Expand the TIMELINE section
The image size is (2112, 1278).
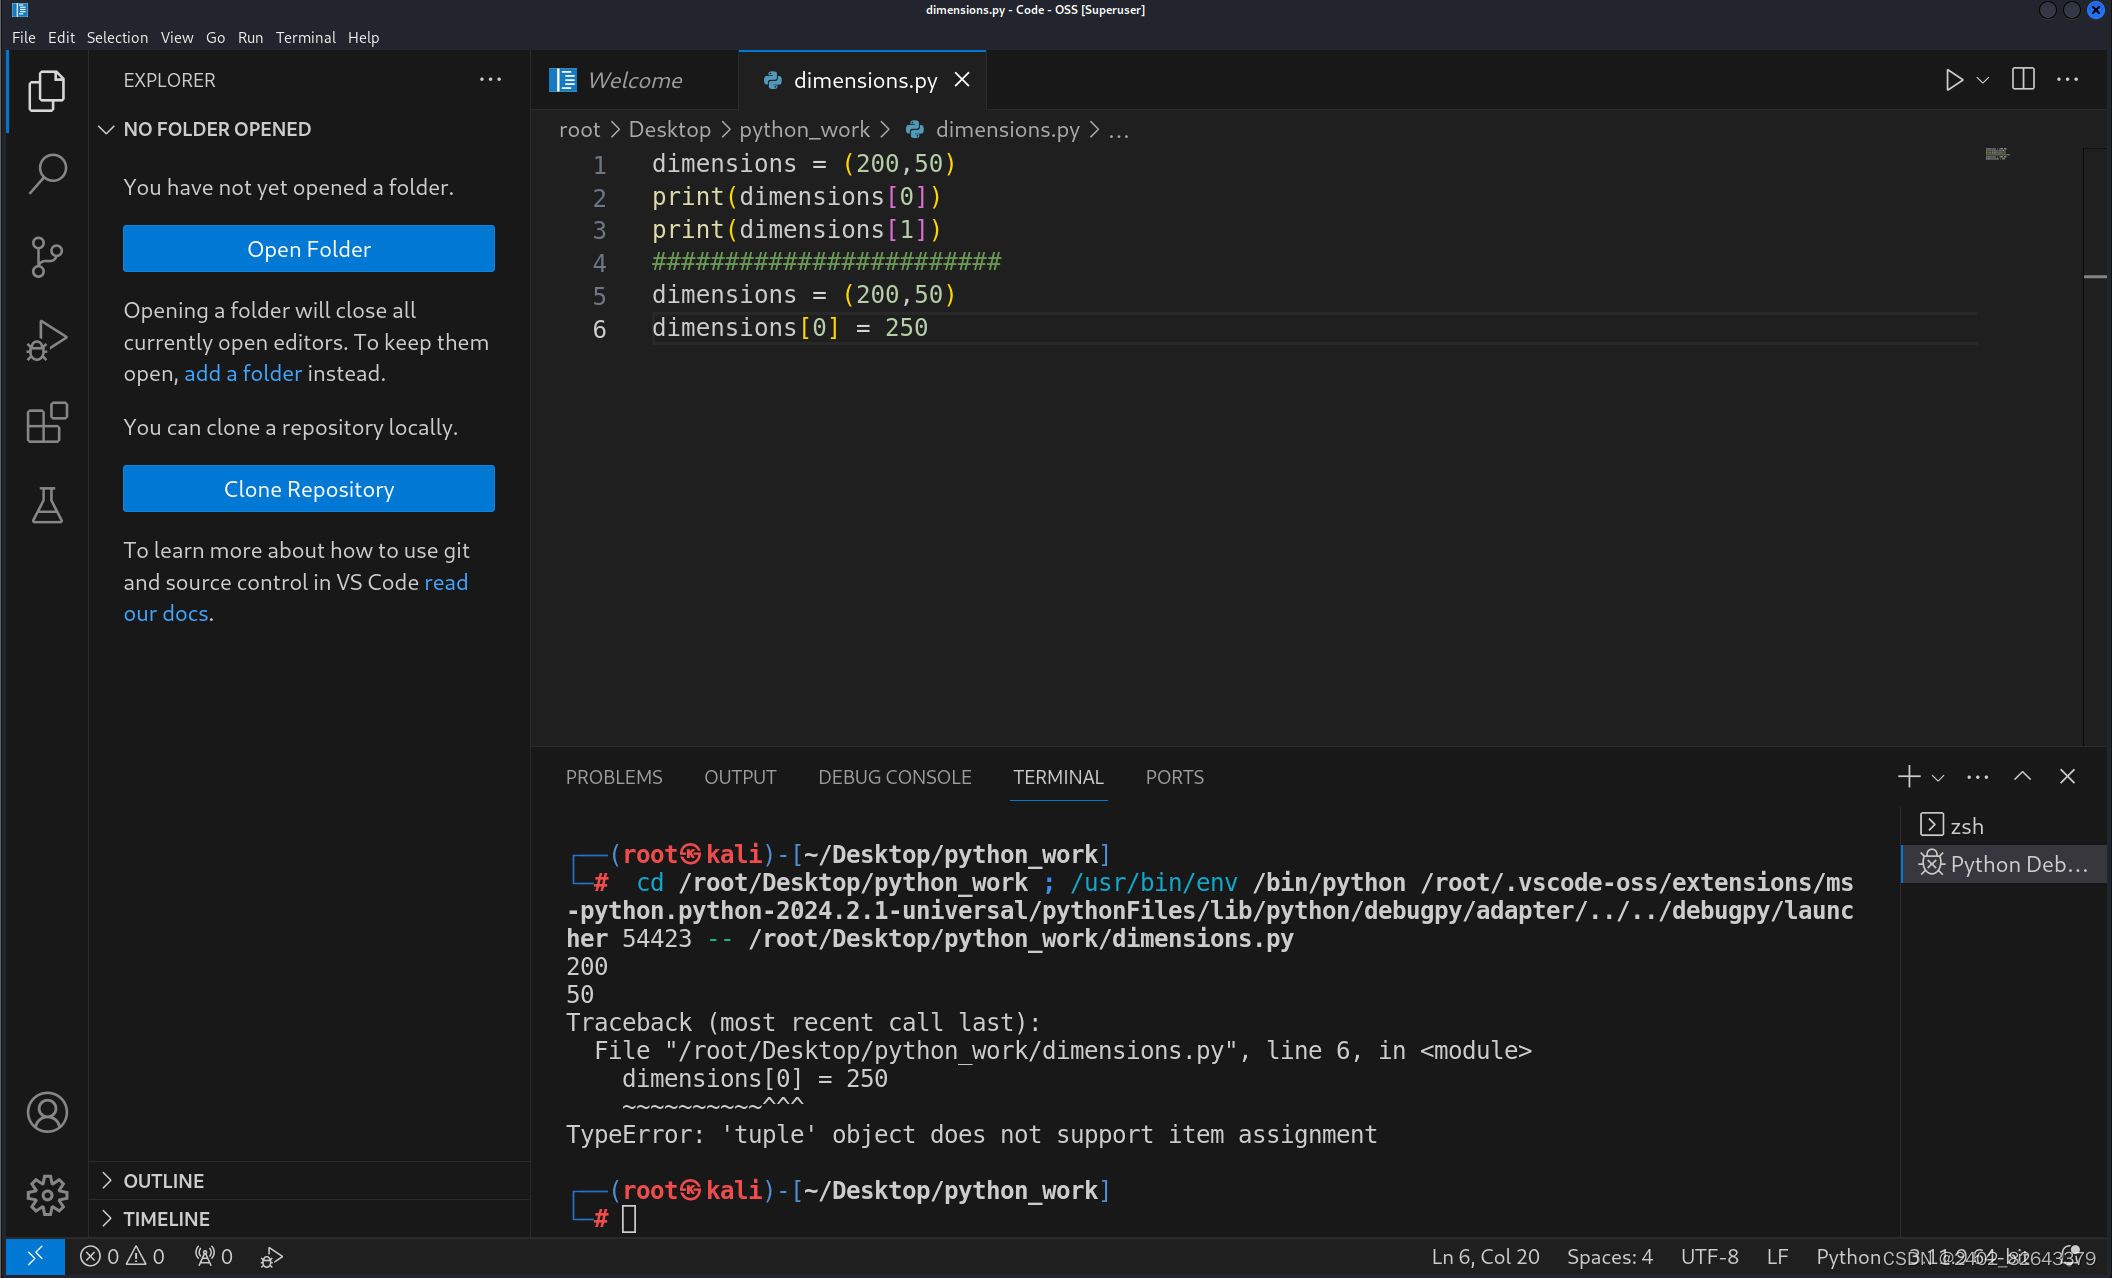309,1219
